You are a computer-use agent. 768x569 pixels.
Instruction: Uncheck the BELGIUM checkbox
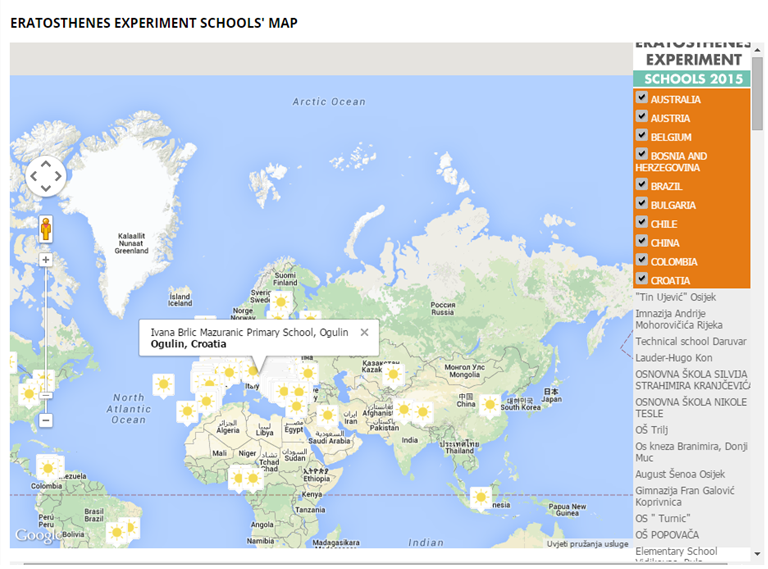[642, 135]
